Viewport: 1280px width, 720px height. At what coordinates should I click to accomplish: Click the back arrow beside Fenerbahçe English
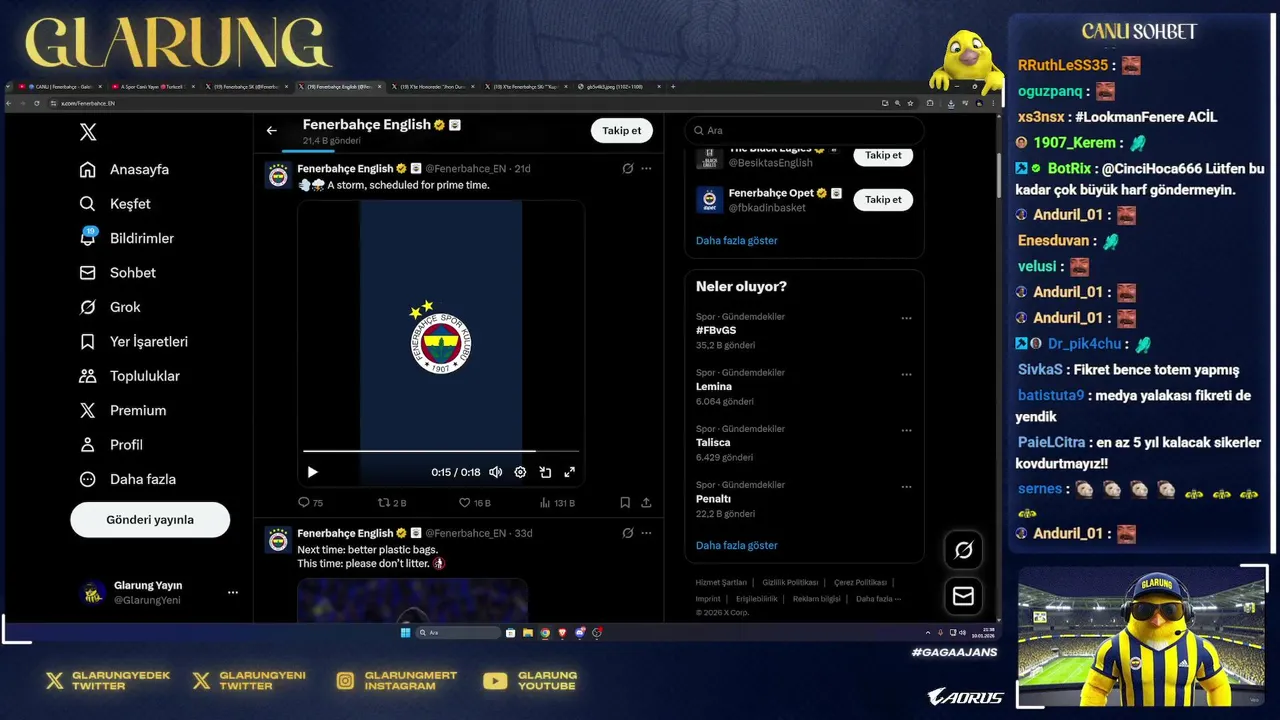coord(271,130)
